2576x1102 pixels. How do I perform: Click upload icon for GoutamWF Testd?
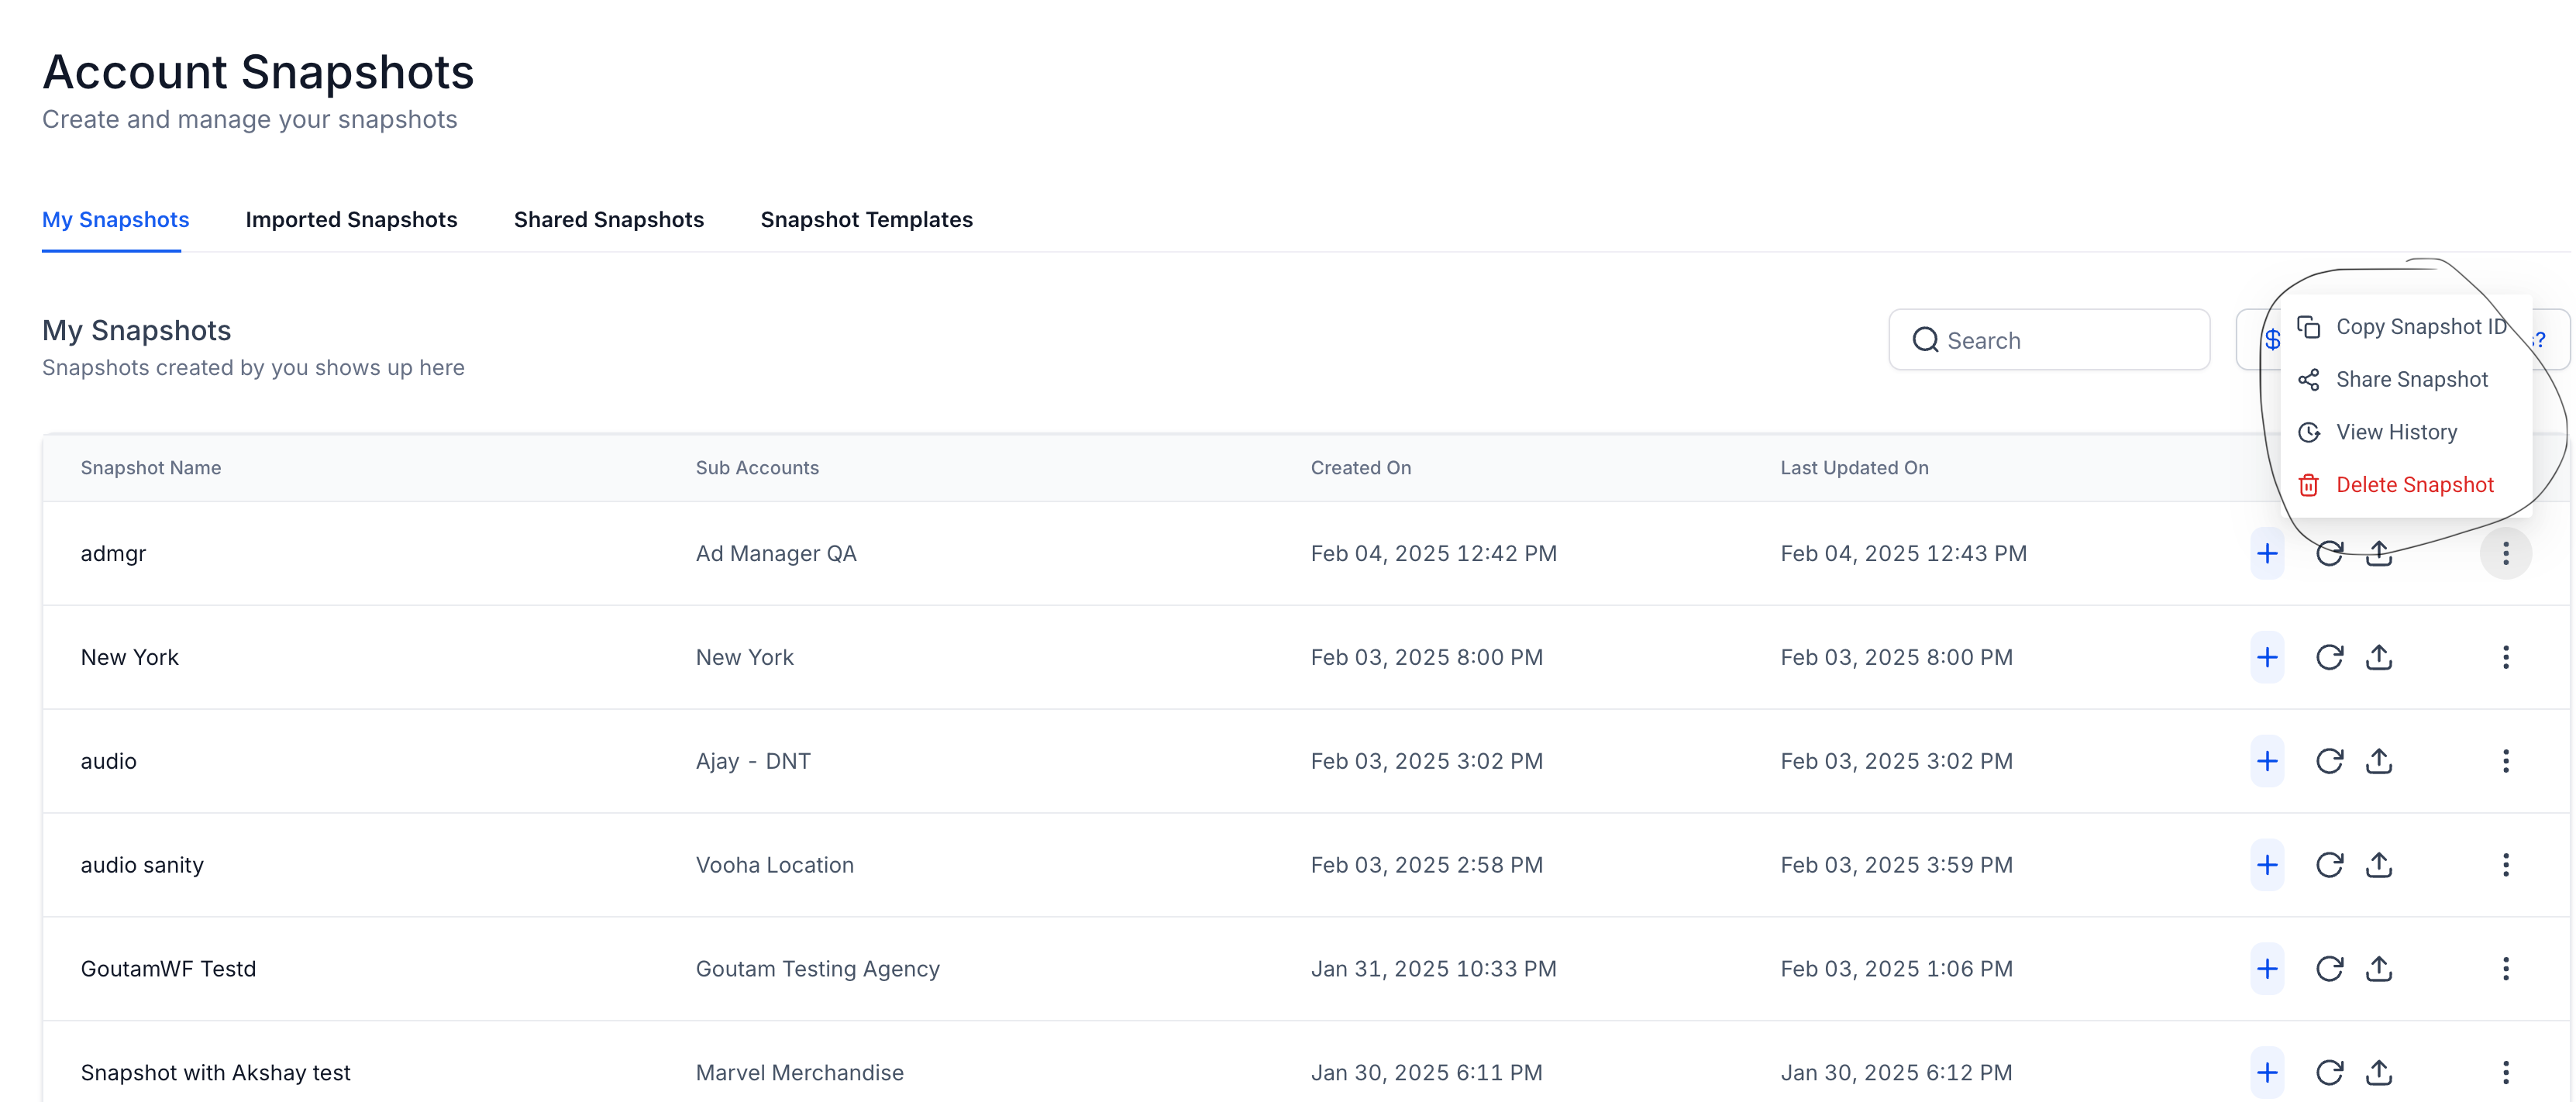pyautogui.click(x=2379, y=969)
